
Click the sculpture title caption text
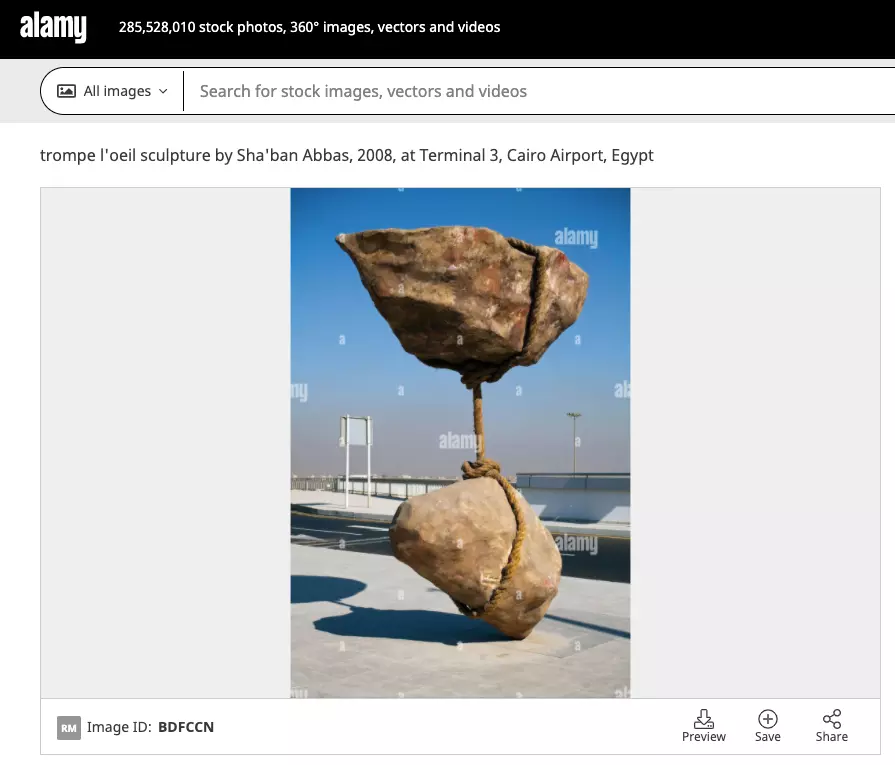[346, 155]
